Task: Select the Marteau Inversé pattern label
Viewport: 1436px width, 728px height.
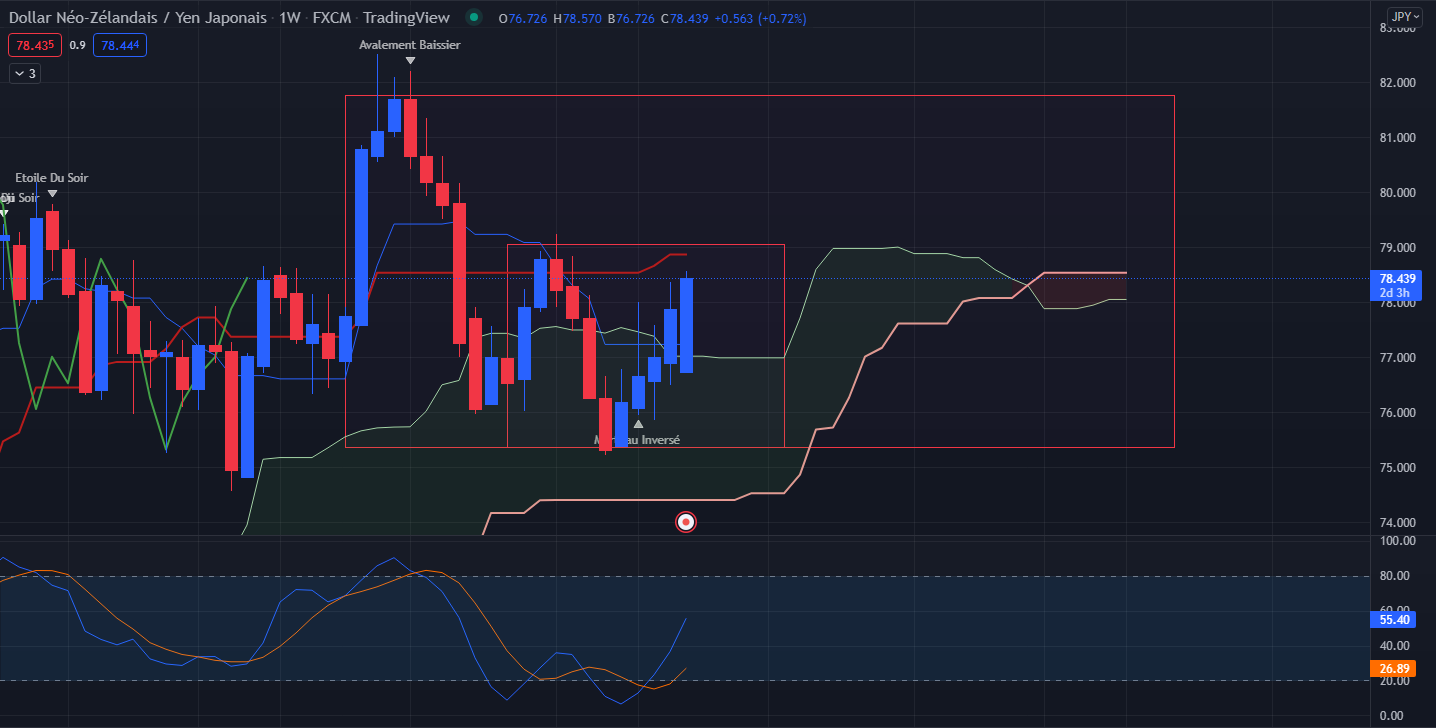Action: (637, 440)
